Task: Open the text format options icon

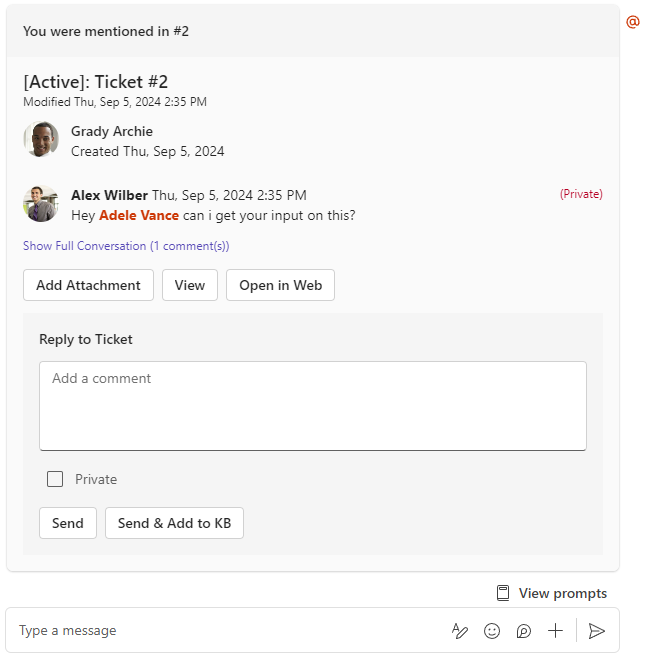Action: (x=460, y=631)
